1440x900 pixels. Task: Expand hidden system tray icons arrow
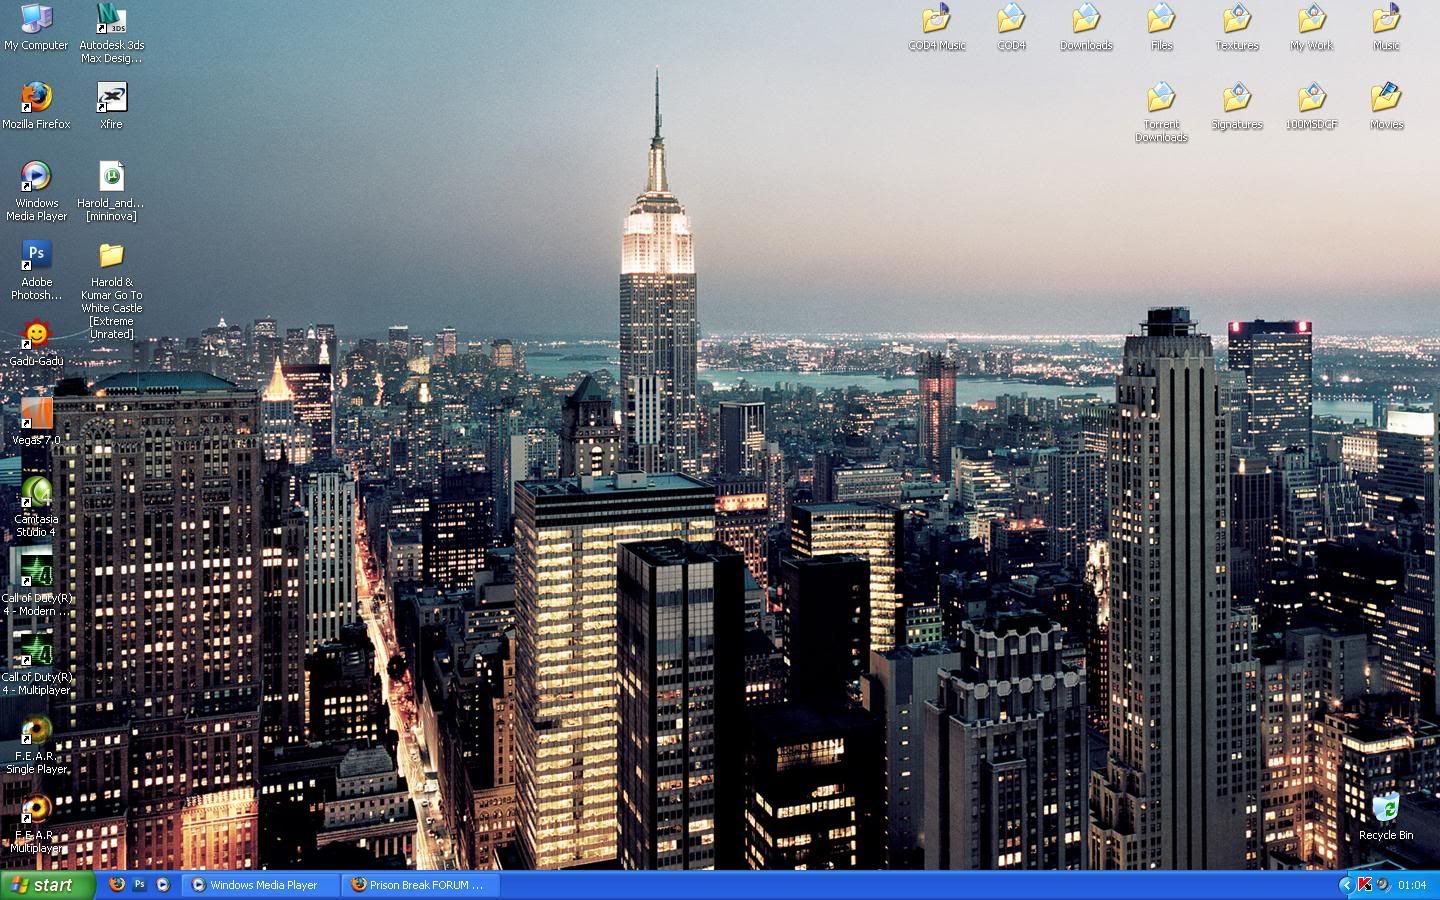[1345, 885]
